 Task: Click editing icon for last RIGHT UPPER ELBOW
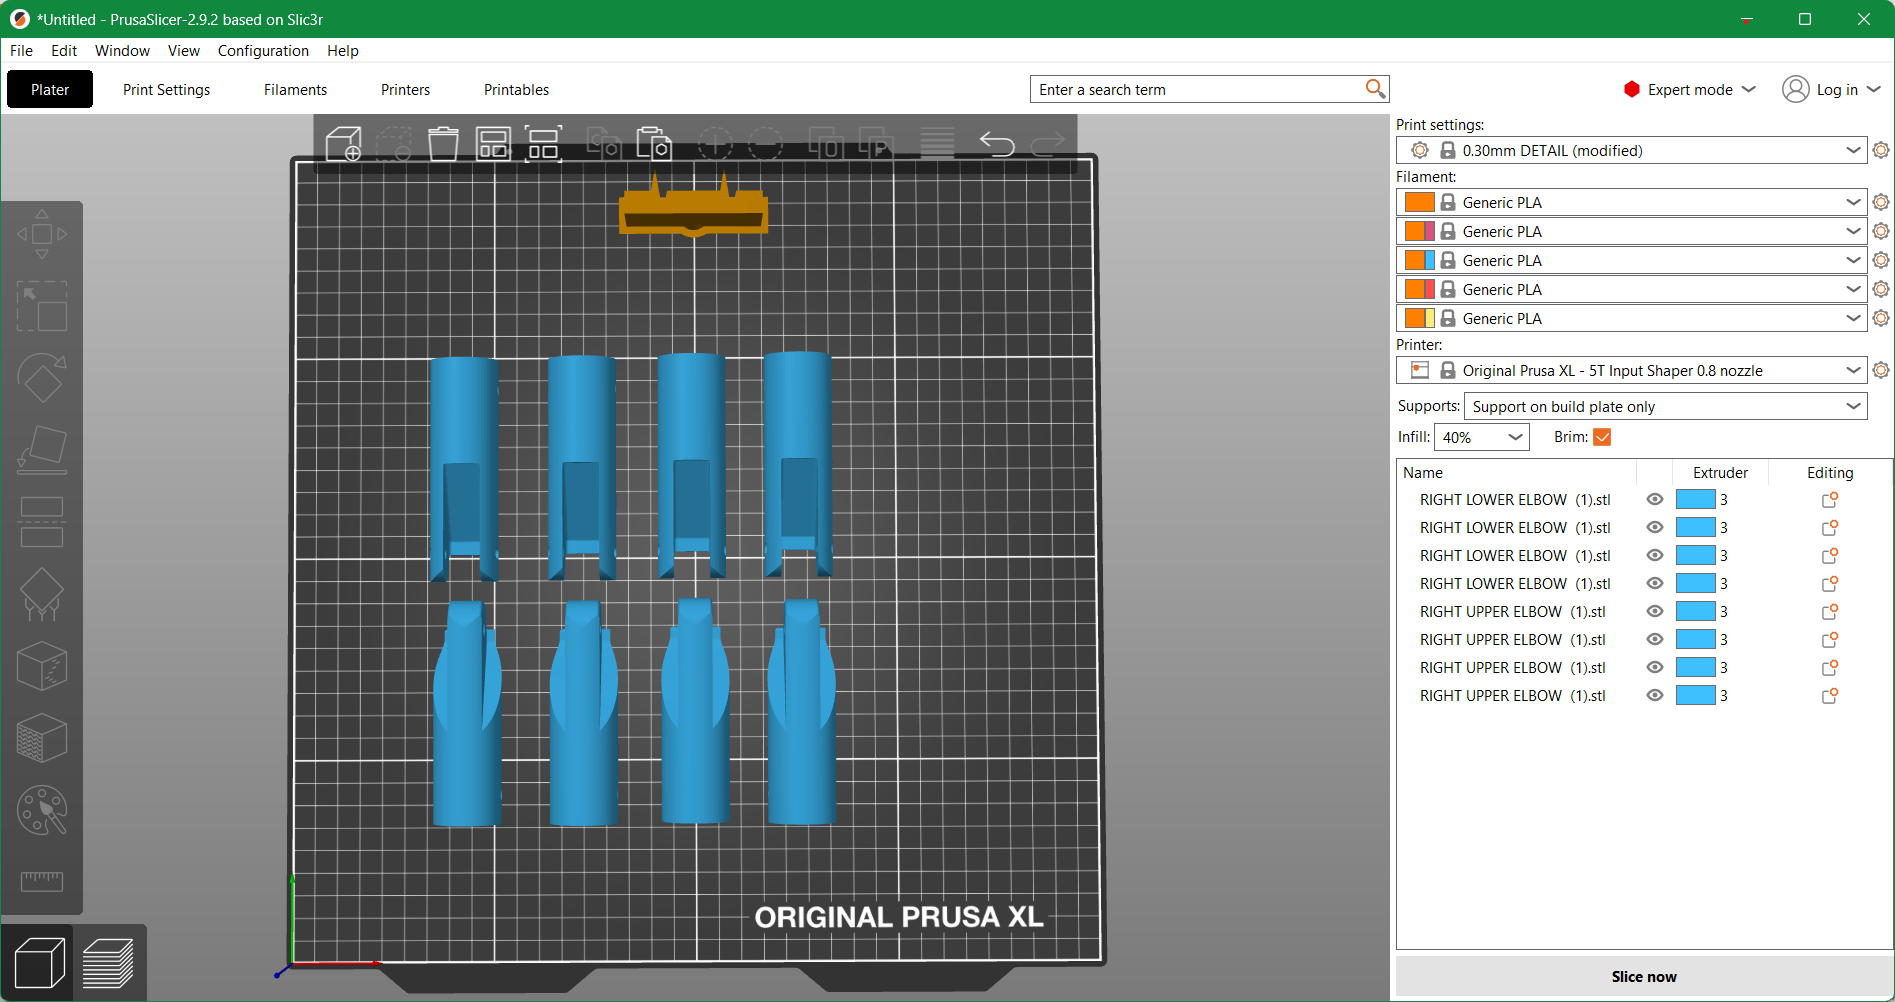(1830, 696)
